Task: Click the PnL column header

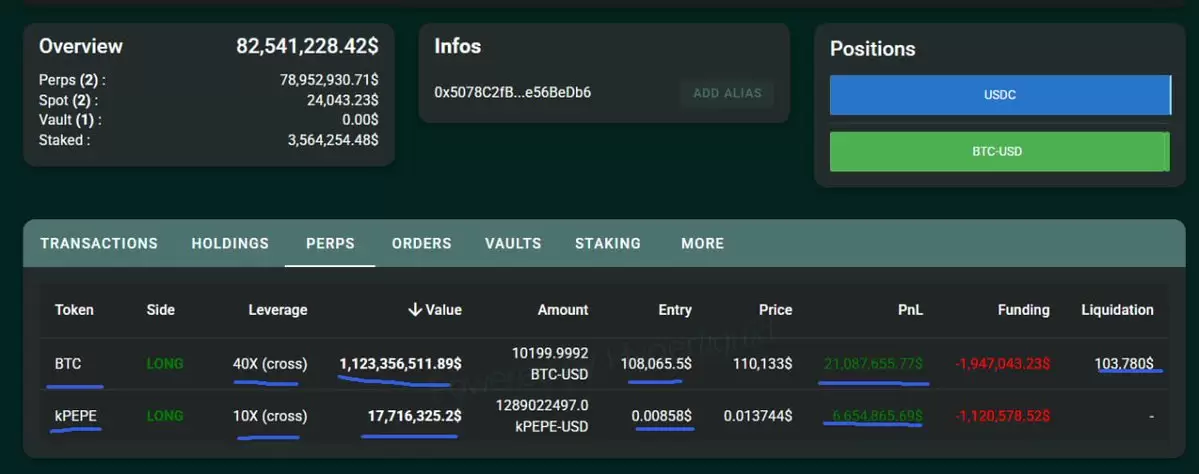Action: 910,310
